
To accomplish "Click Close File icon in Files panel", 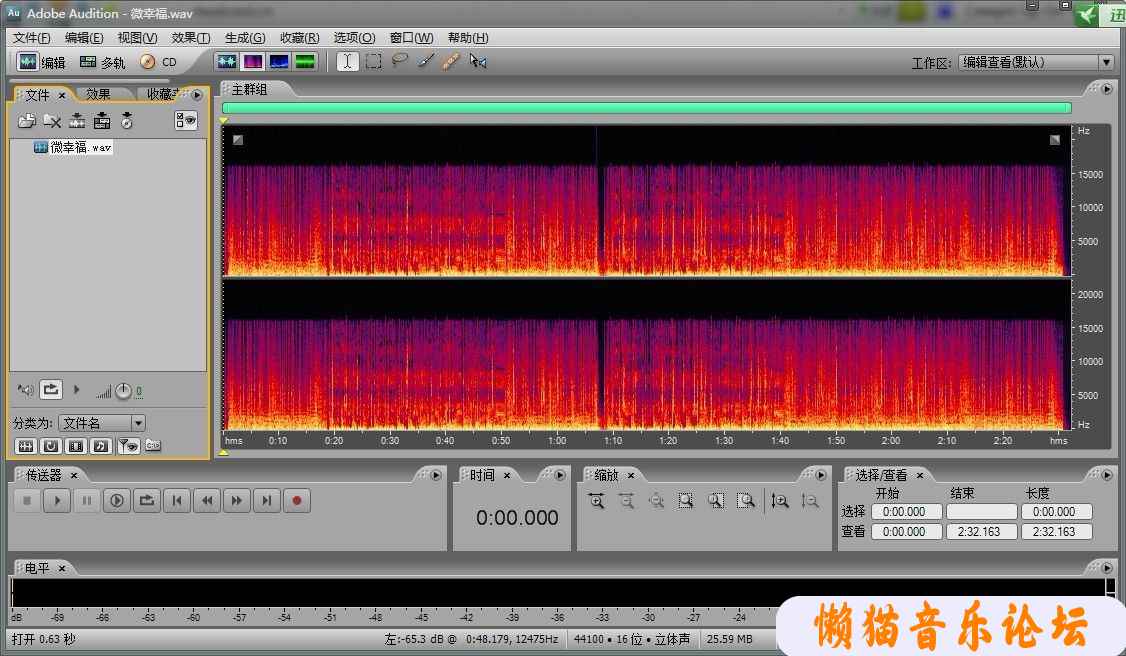I will [x=52, y=121].
